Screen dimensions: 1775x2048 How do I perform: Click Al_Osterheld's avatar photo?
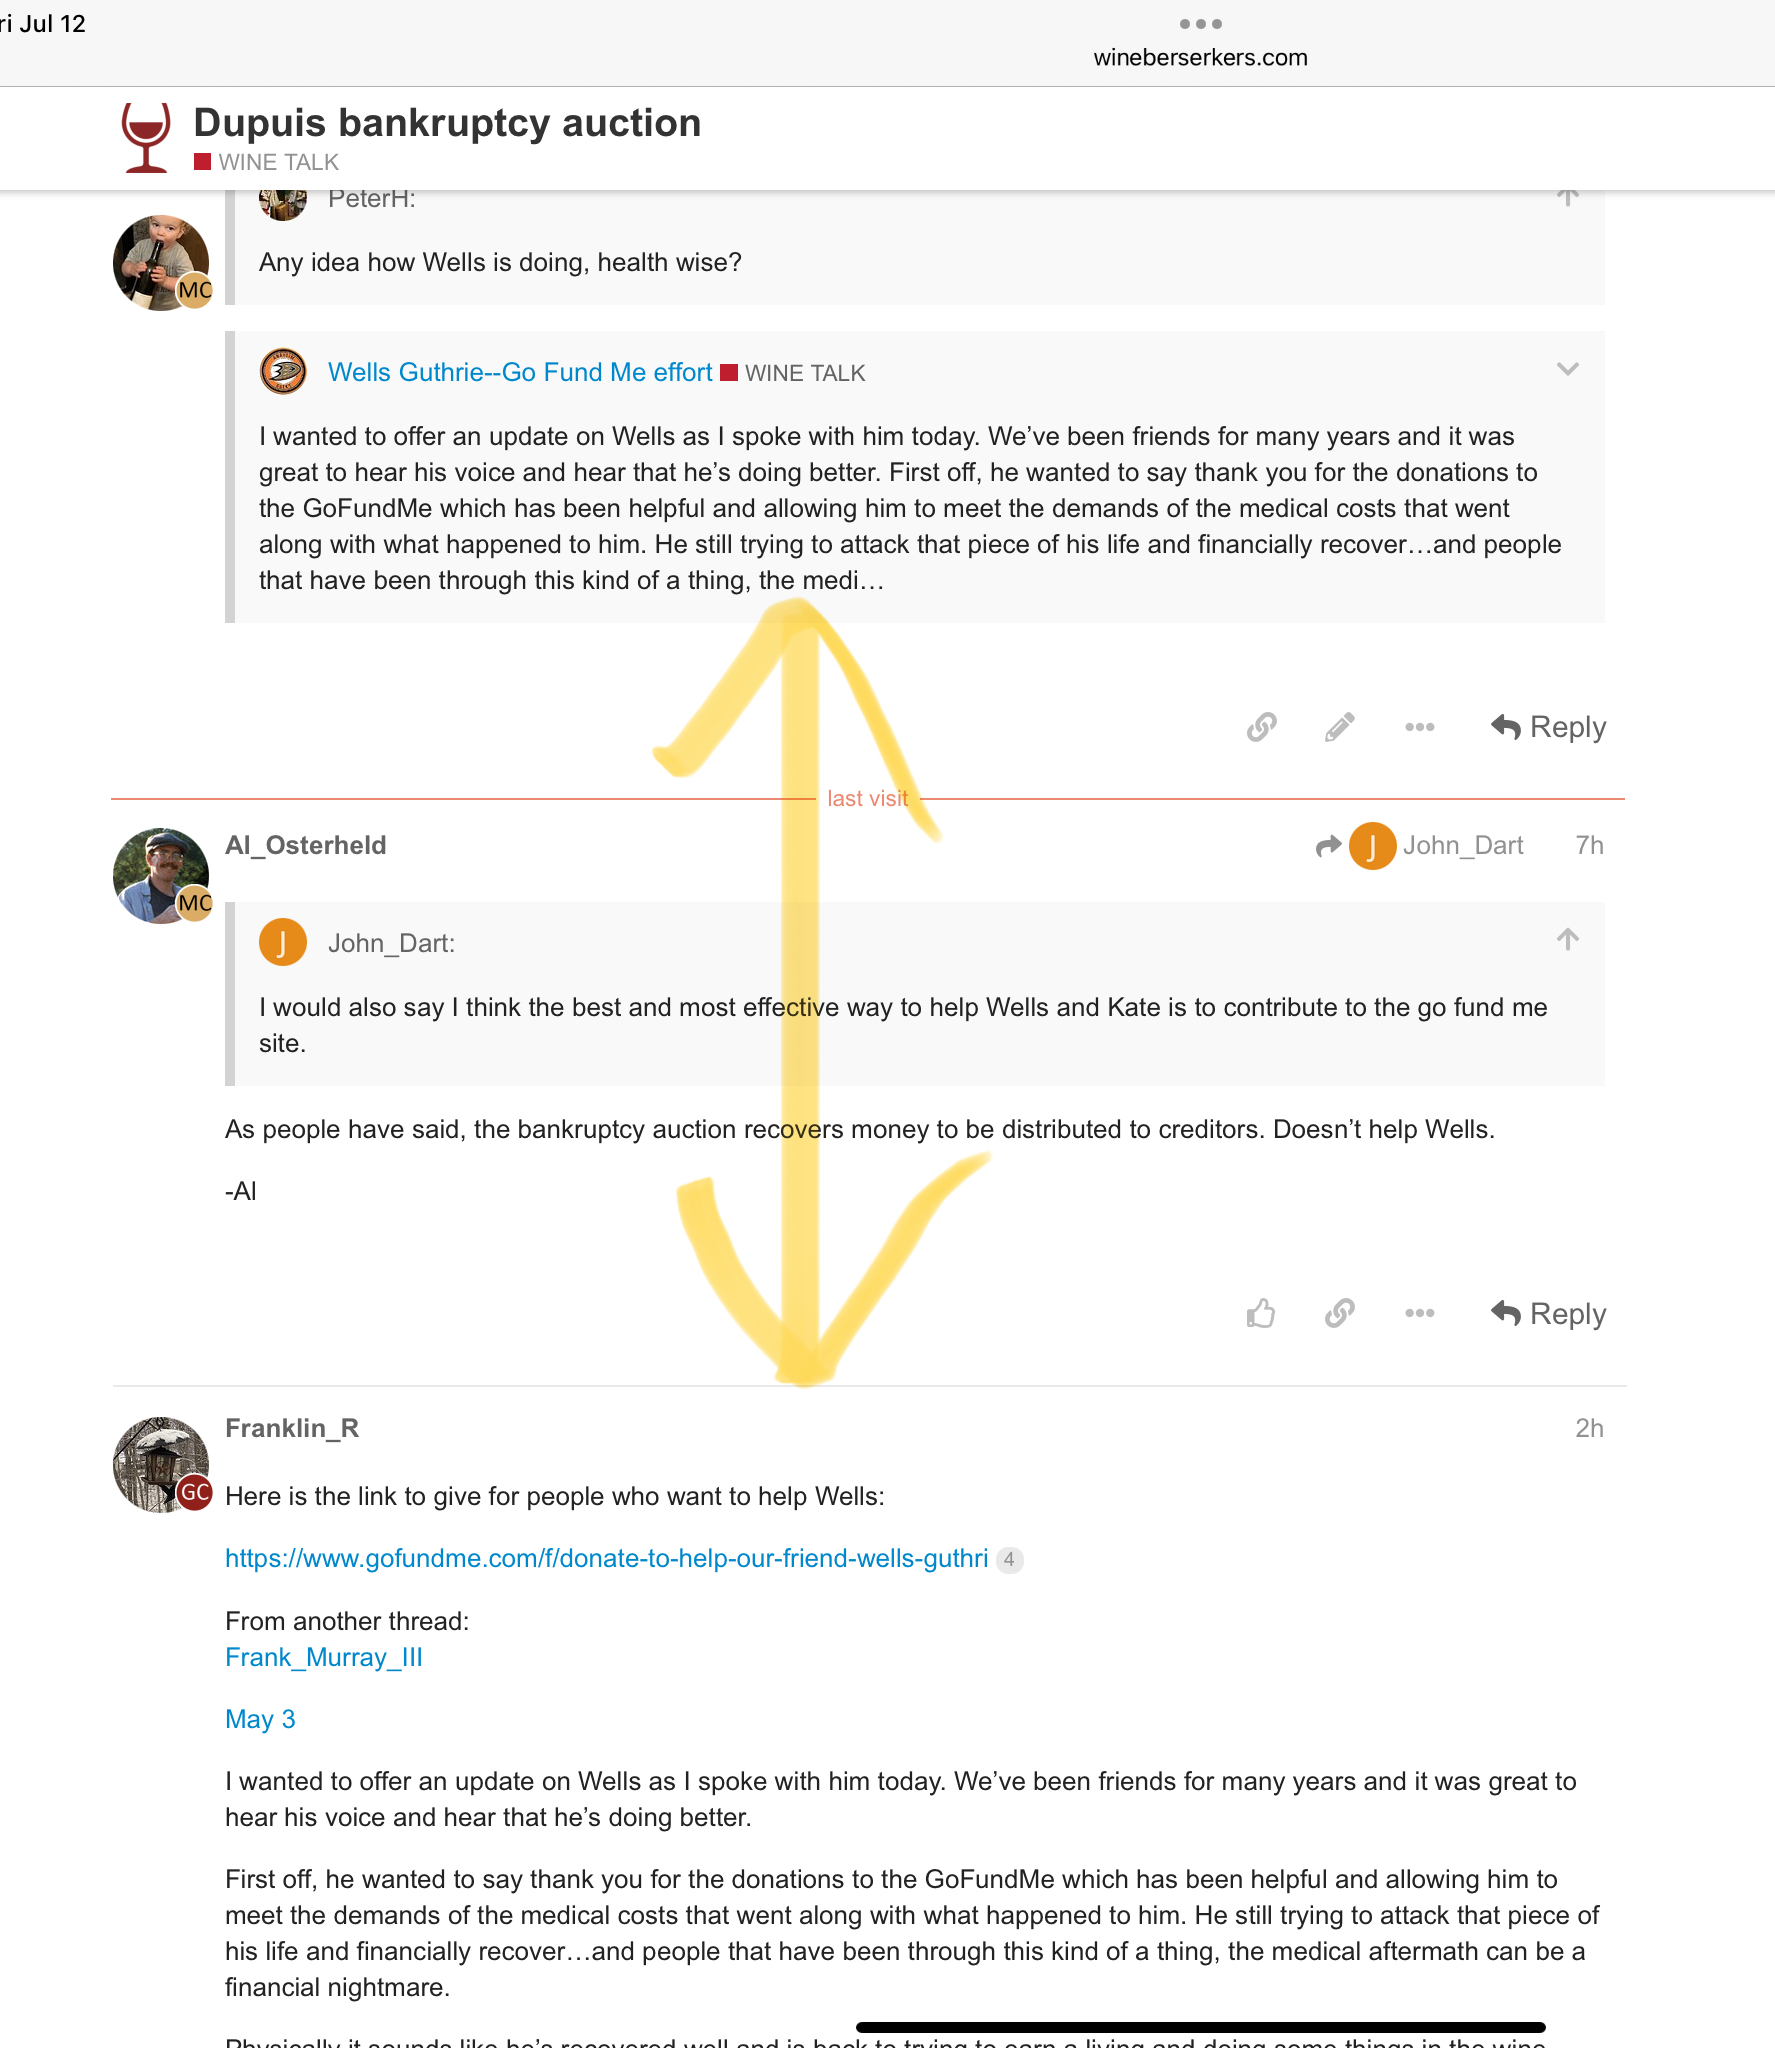[160, 875]
